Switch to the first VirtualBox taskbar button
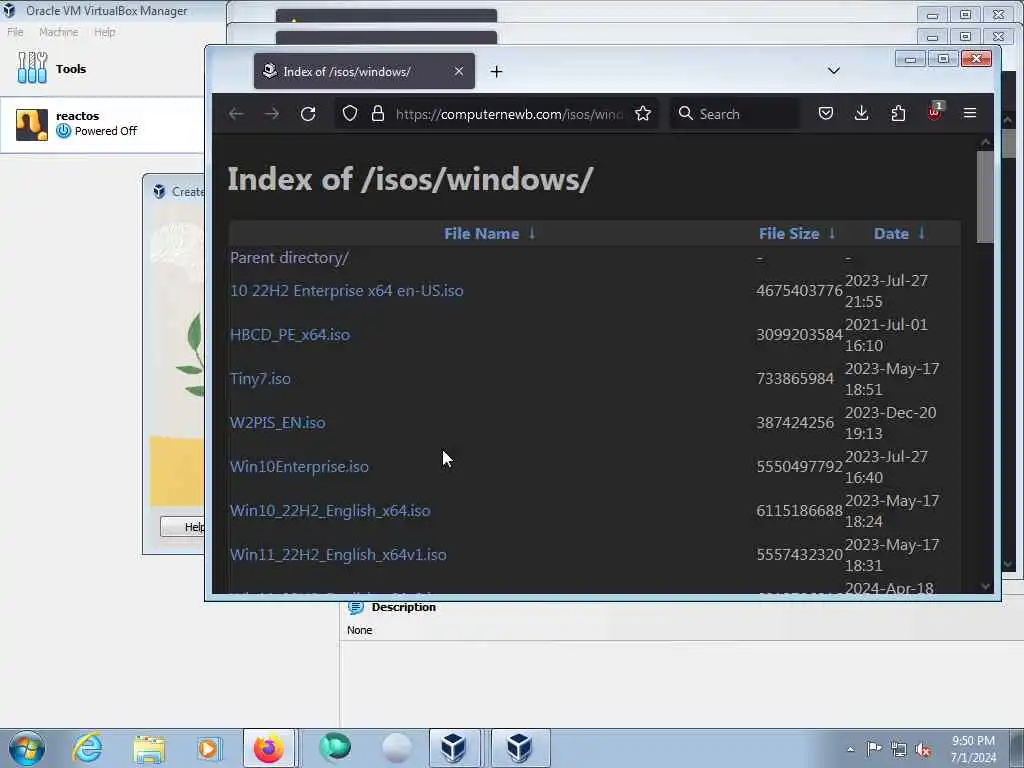 tap(455, 748)
